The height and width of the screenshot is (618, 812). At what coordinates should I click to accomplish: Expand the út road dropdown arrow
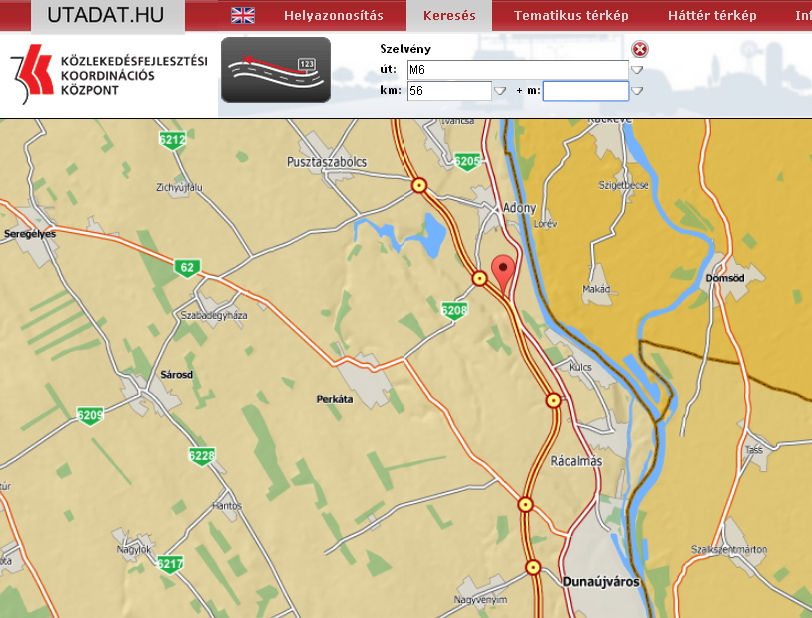[637, 70]
